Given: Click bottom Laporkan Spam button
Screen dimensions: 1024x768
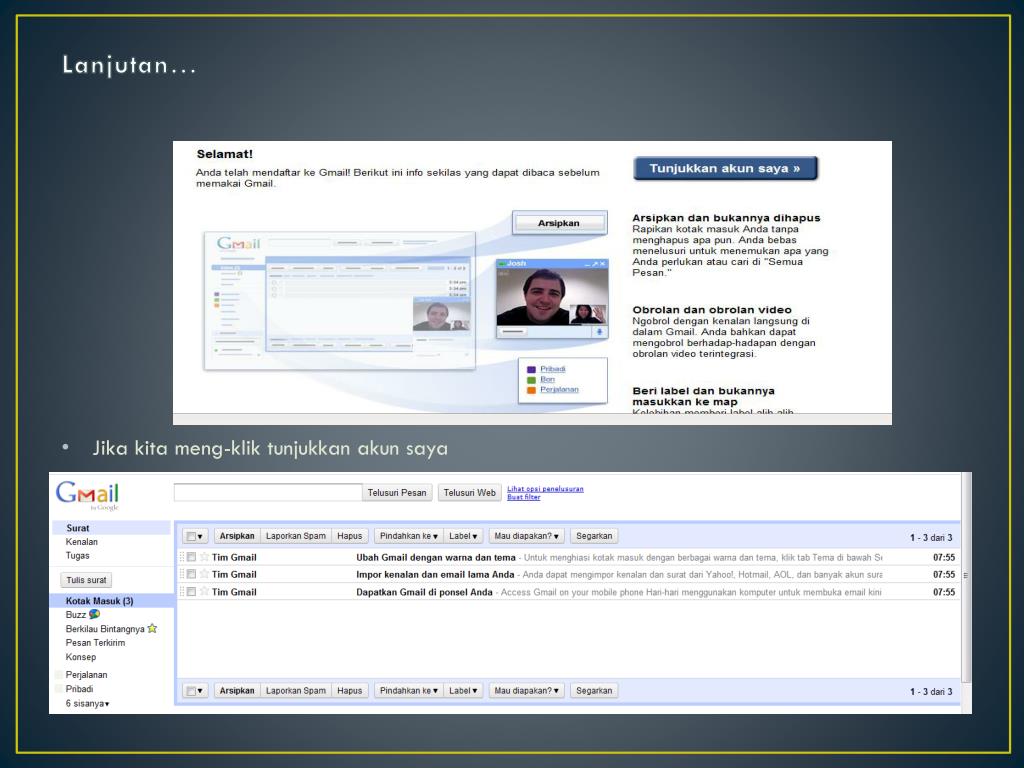Looking at the screenshot, I should [296, 691].
